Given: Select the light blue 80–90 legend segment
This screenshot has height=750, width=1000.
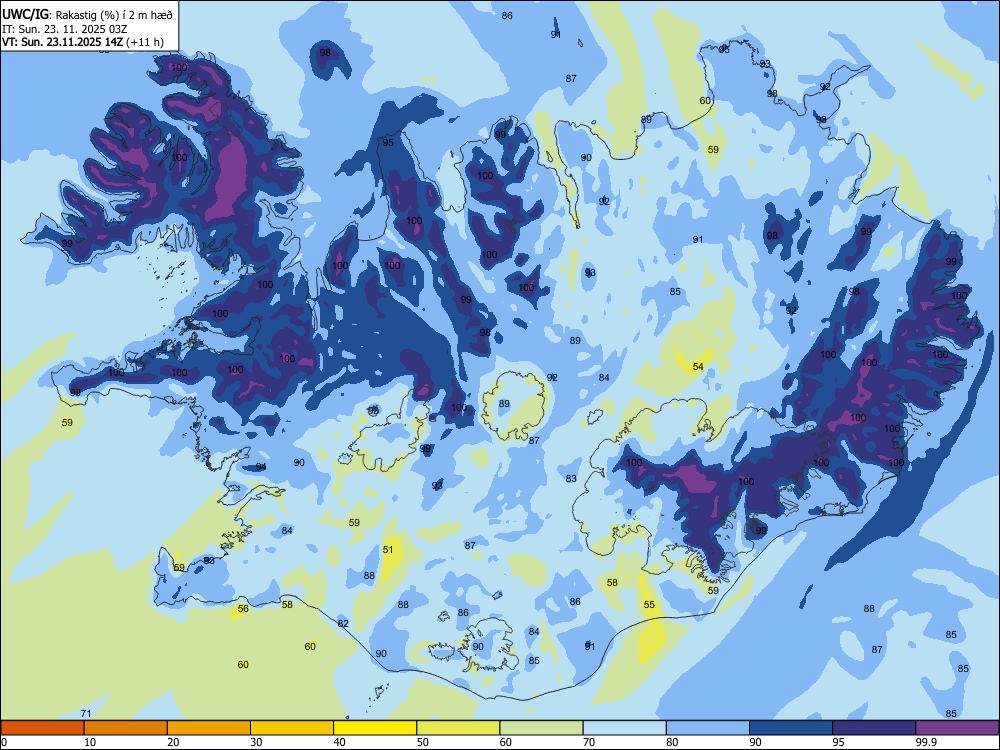Looking at the screenshot, I should pos(708,728).
